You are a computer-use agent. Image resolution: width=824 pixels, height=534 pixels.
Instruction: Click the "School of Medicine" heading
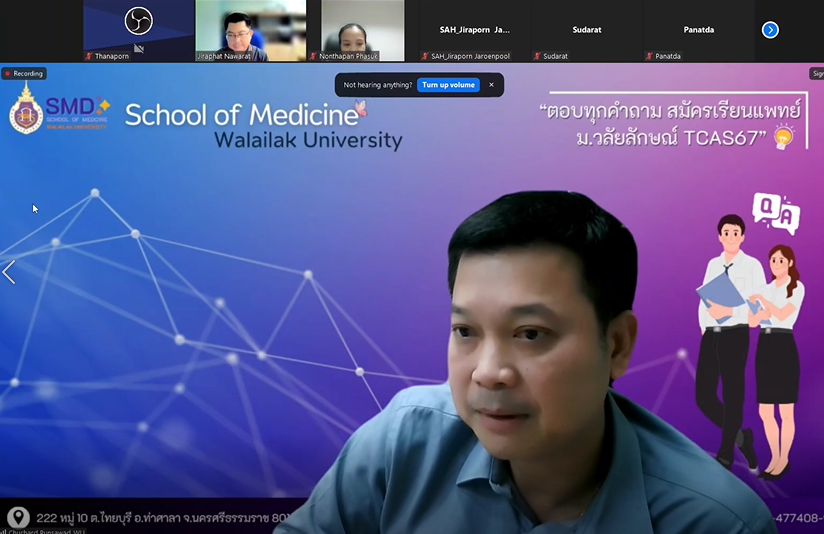point(242,115)
